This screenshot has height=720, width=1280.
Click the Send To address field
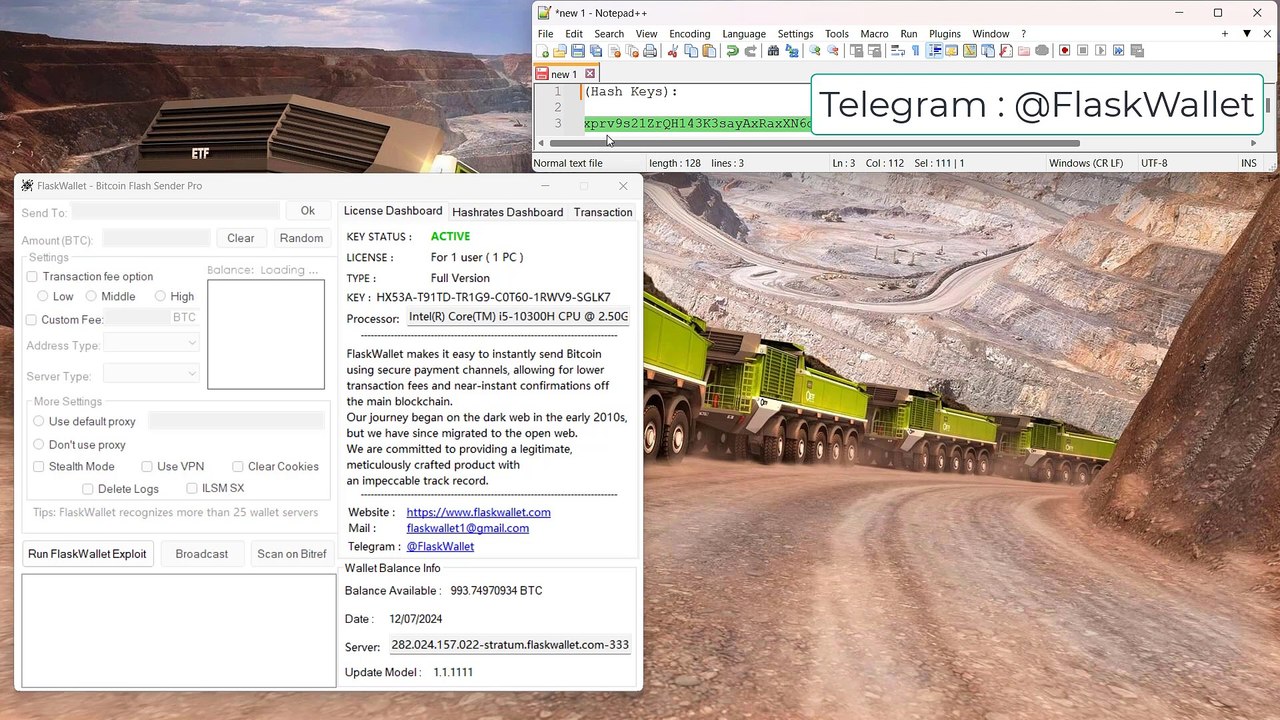176,211
